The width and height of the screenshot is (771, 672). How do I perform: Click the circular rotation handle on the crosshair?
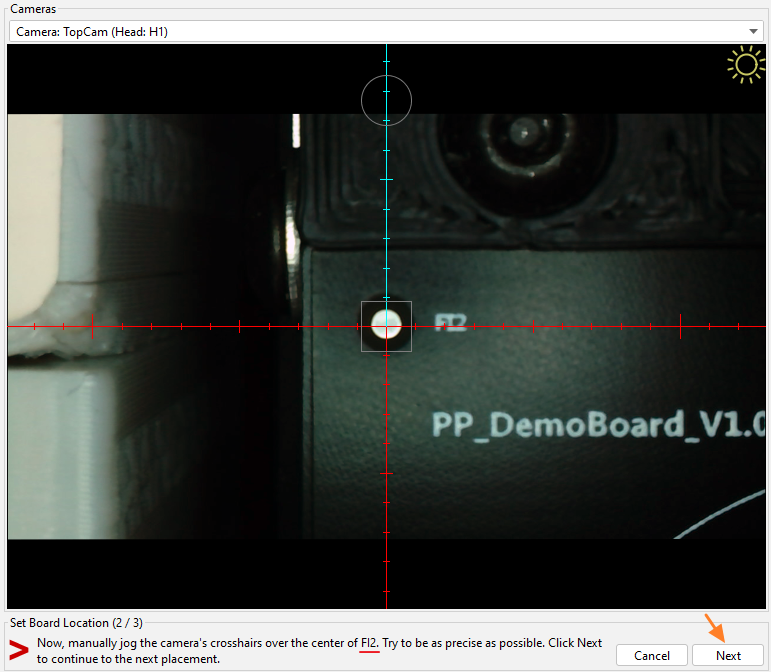[x=386, y=100]
